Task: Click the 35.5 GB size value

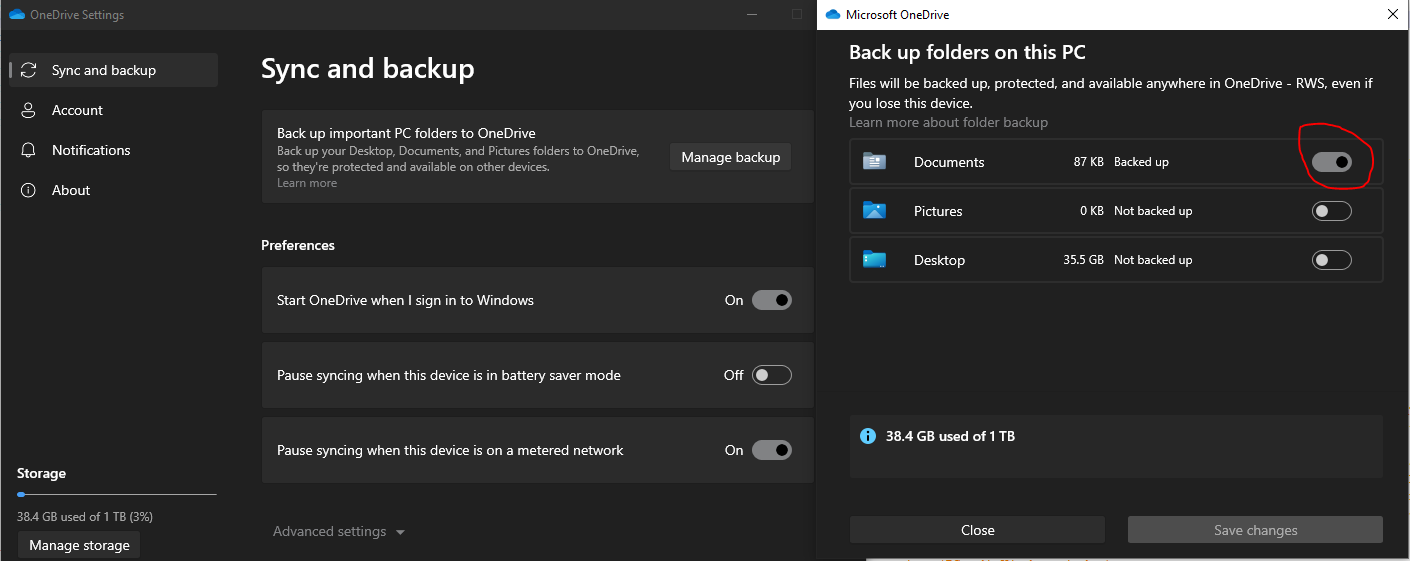Action: coord(1083,260)
